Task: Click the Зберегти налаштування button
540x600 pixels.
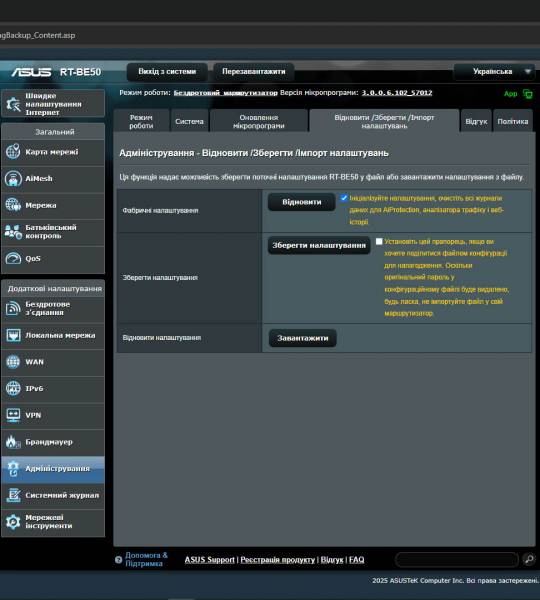Action: (319, 245)
